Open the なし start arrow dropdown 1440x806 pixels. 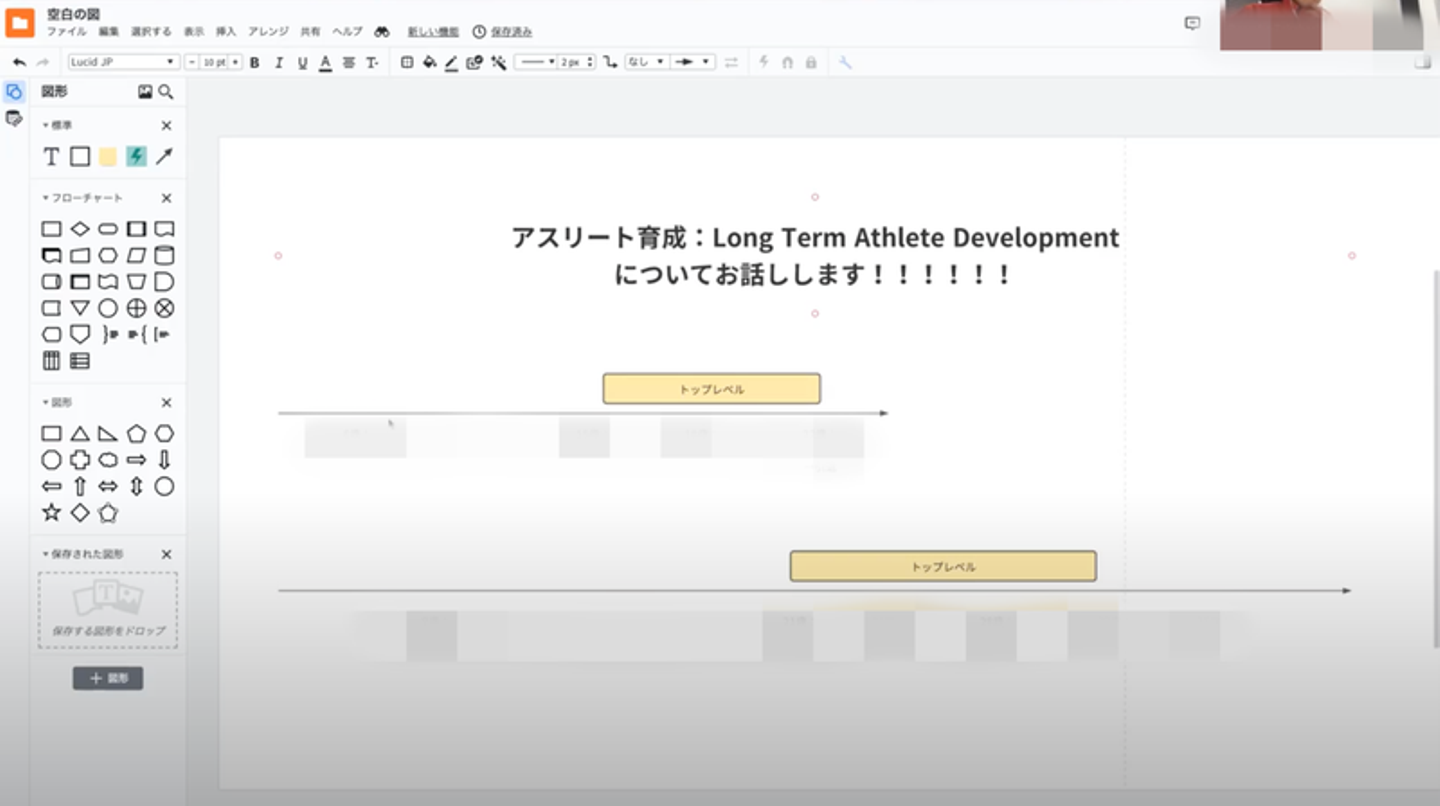(x=646, y=62)
